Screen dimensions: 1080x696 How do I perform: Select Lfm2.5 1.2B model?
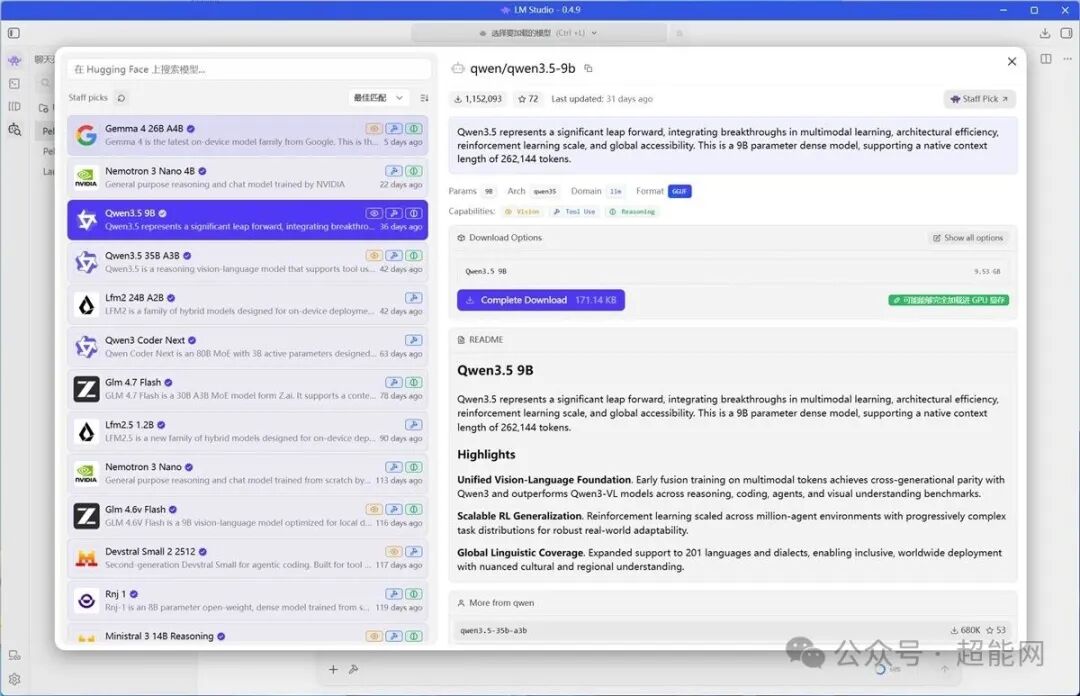(248, 431)
